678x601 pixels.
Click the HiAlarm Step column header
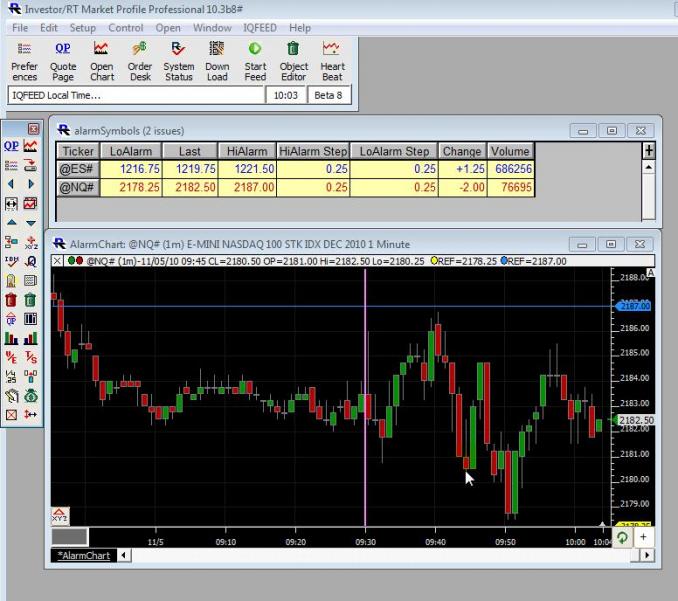coord(313,151)
